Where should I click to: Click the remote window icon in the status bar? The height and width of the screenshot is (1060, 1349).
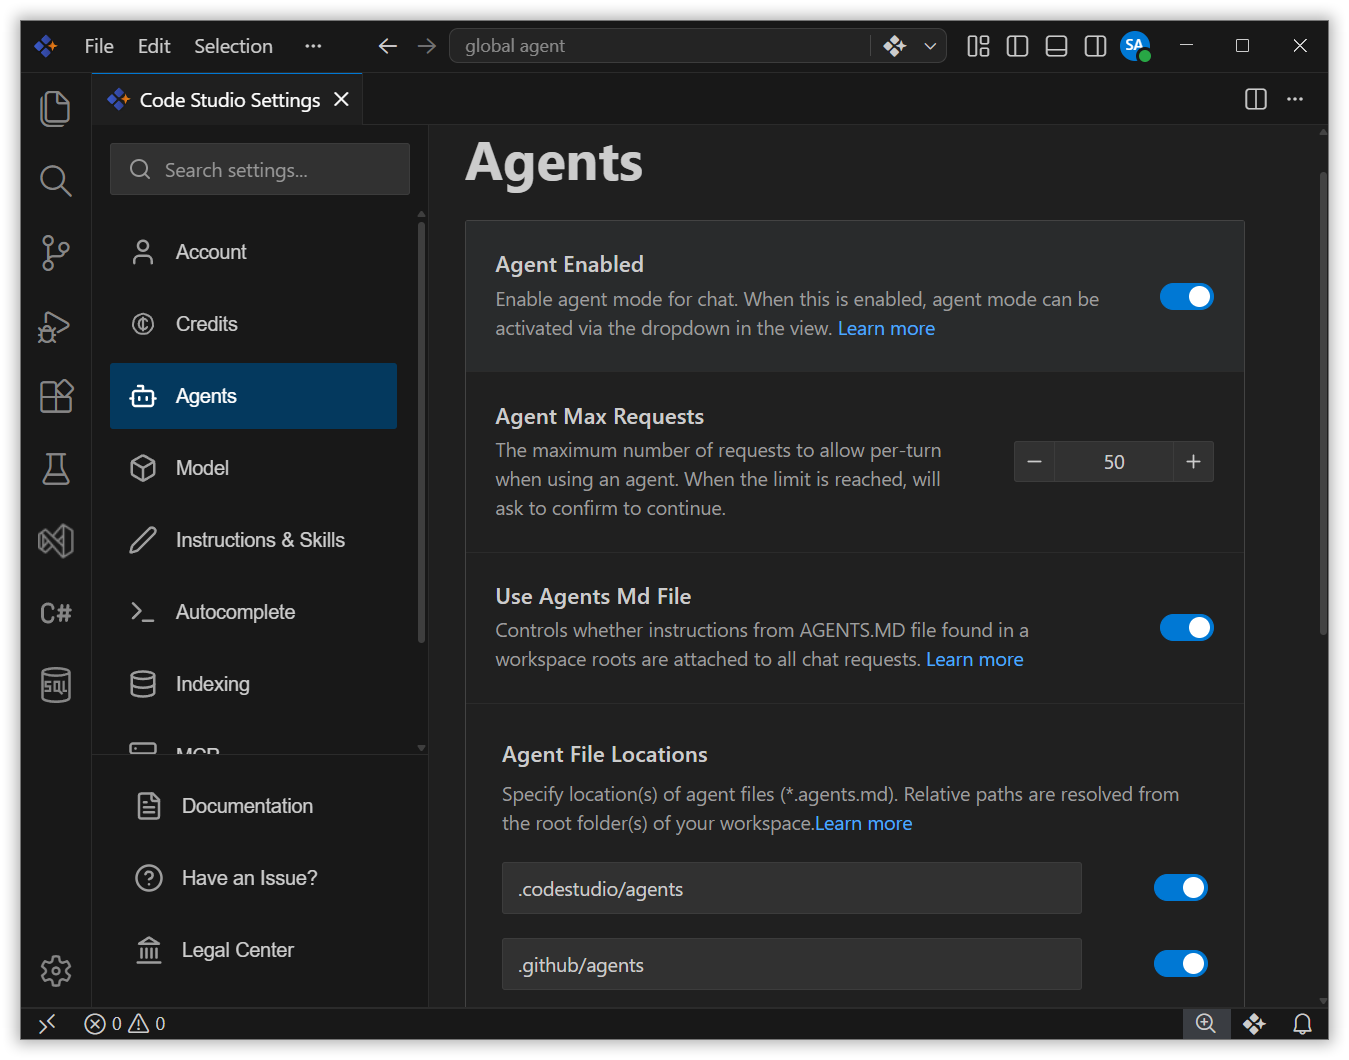click(47, 1023)
